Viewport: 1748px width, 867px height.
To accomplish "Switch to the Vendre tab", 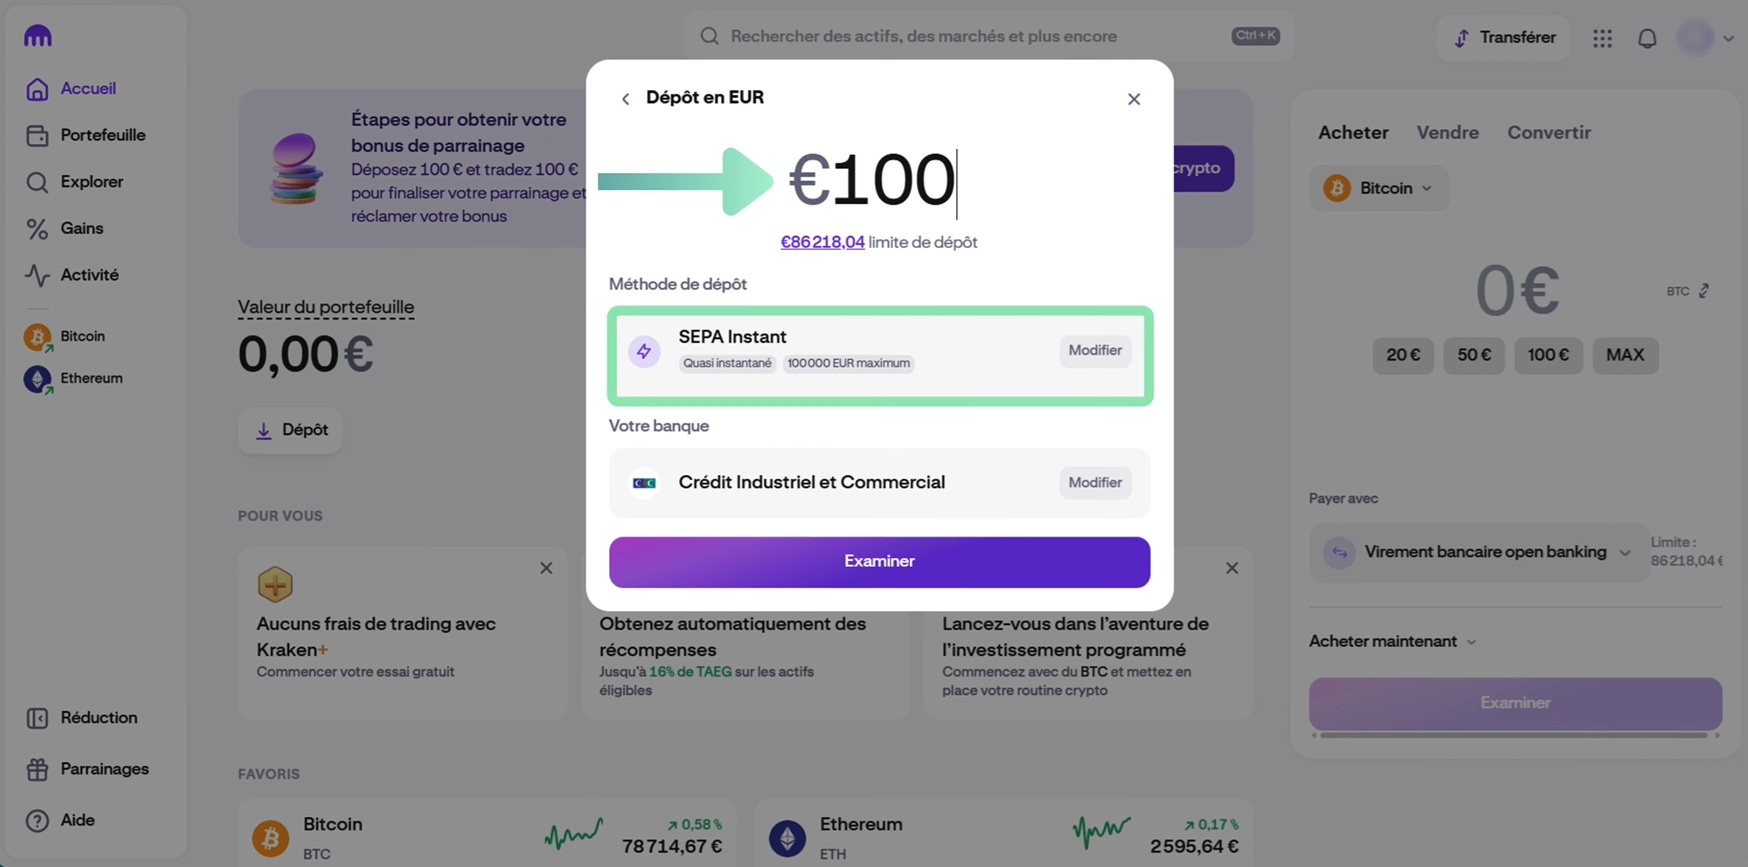I will click(1447, 132).
